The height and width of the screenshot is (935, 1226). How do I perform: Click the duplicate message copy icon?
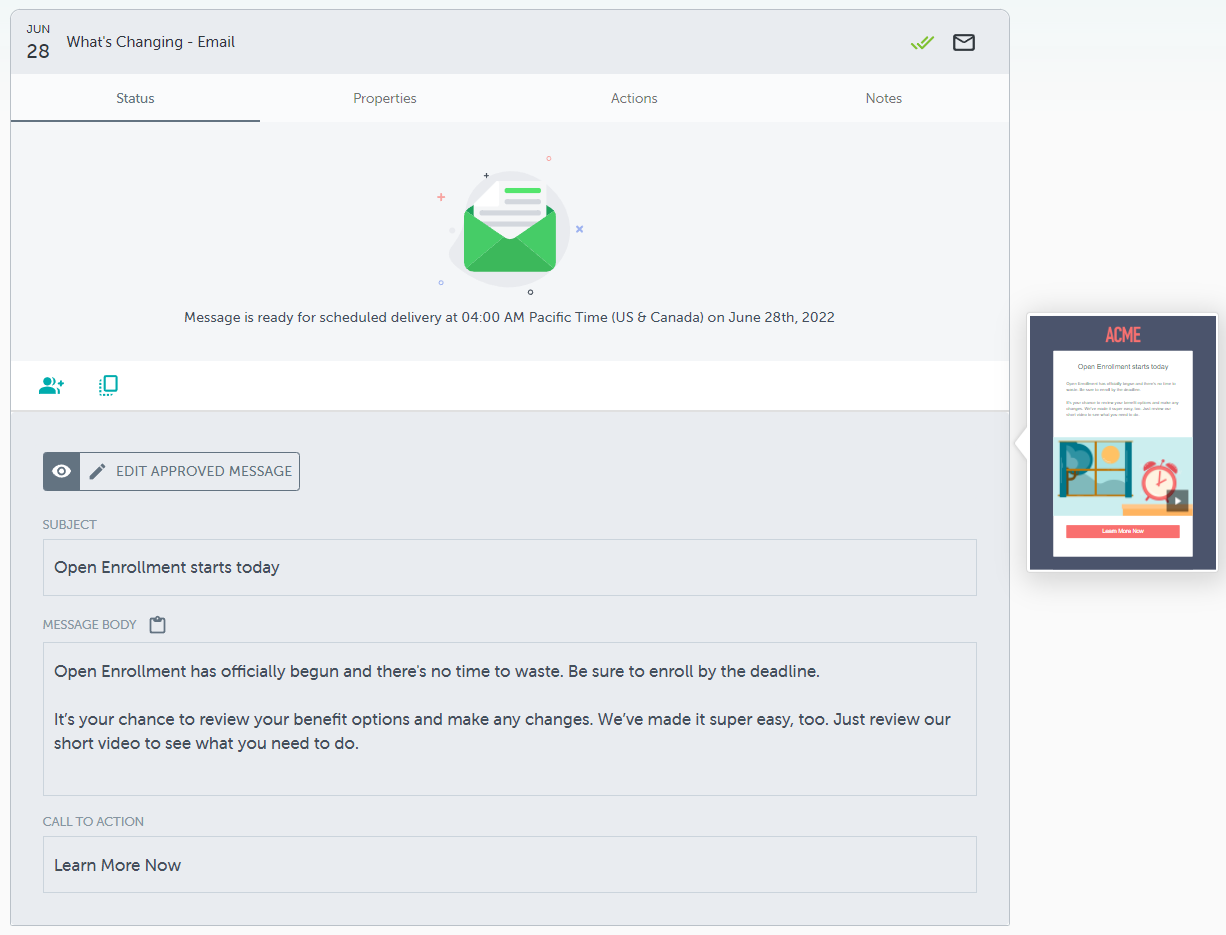click(x=108, y=385)
